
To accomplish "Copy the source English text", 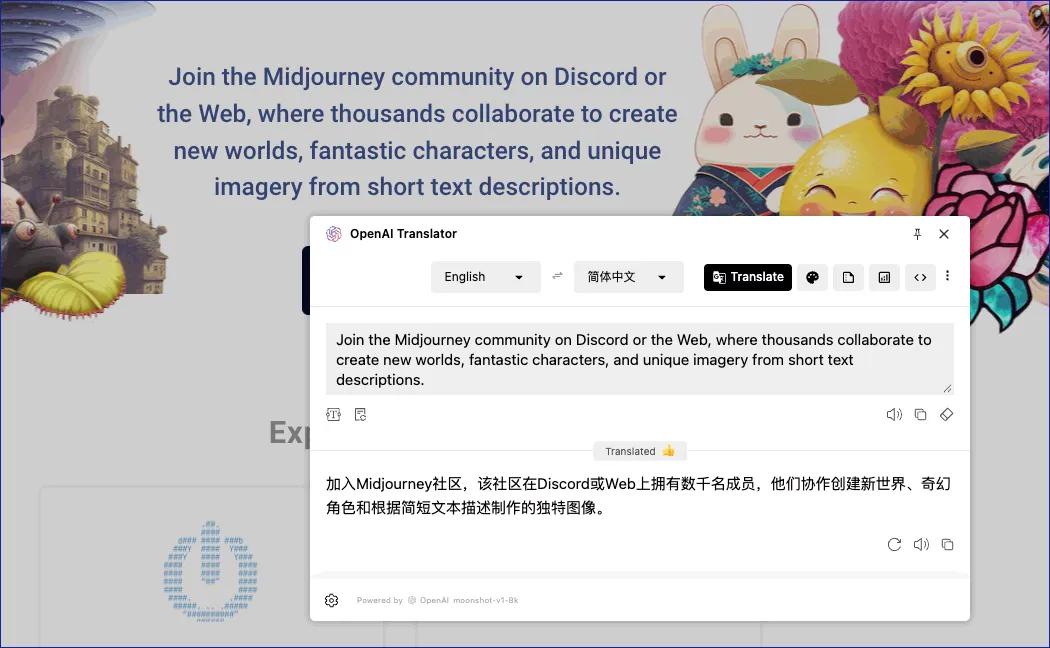I will 920,414.
